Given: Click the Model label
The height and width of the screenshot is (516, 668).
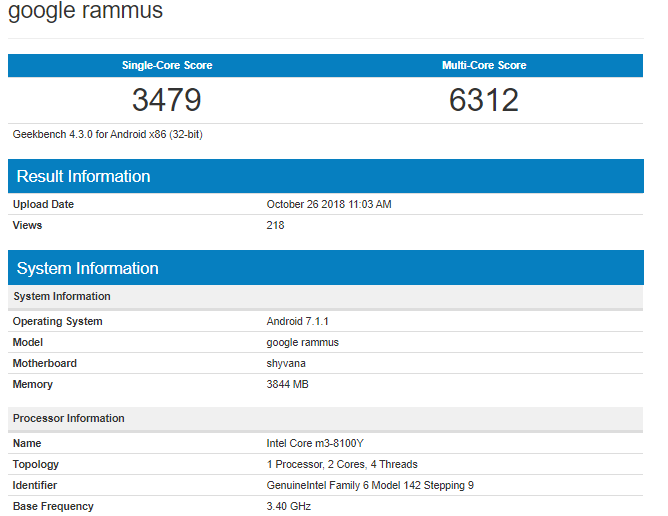Looking at the screenshot, I should coord(28,342).
